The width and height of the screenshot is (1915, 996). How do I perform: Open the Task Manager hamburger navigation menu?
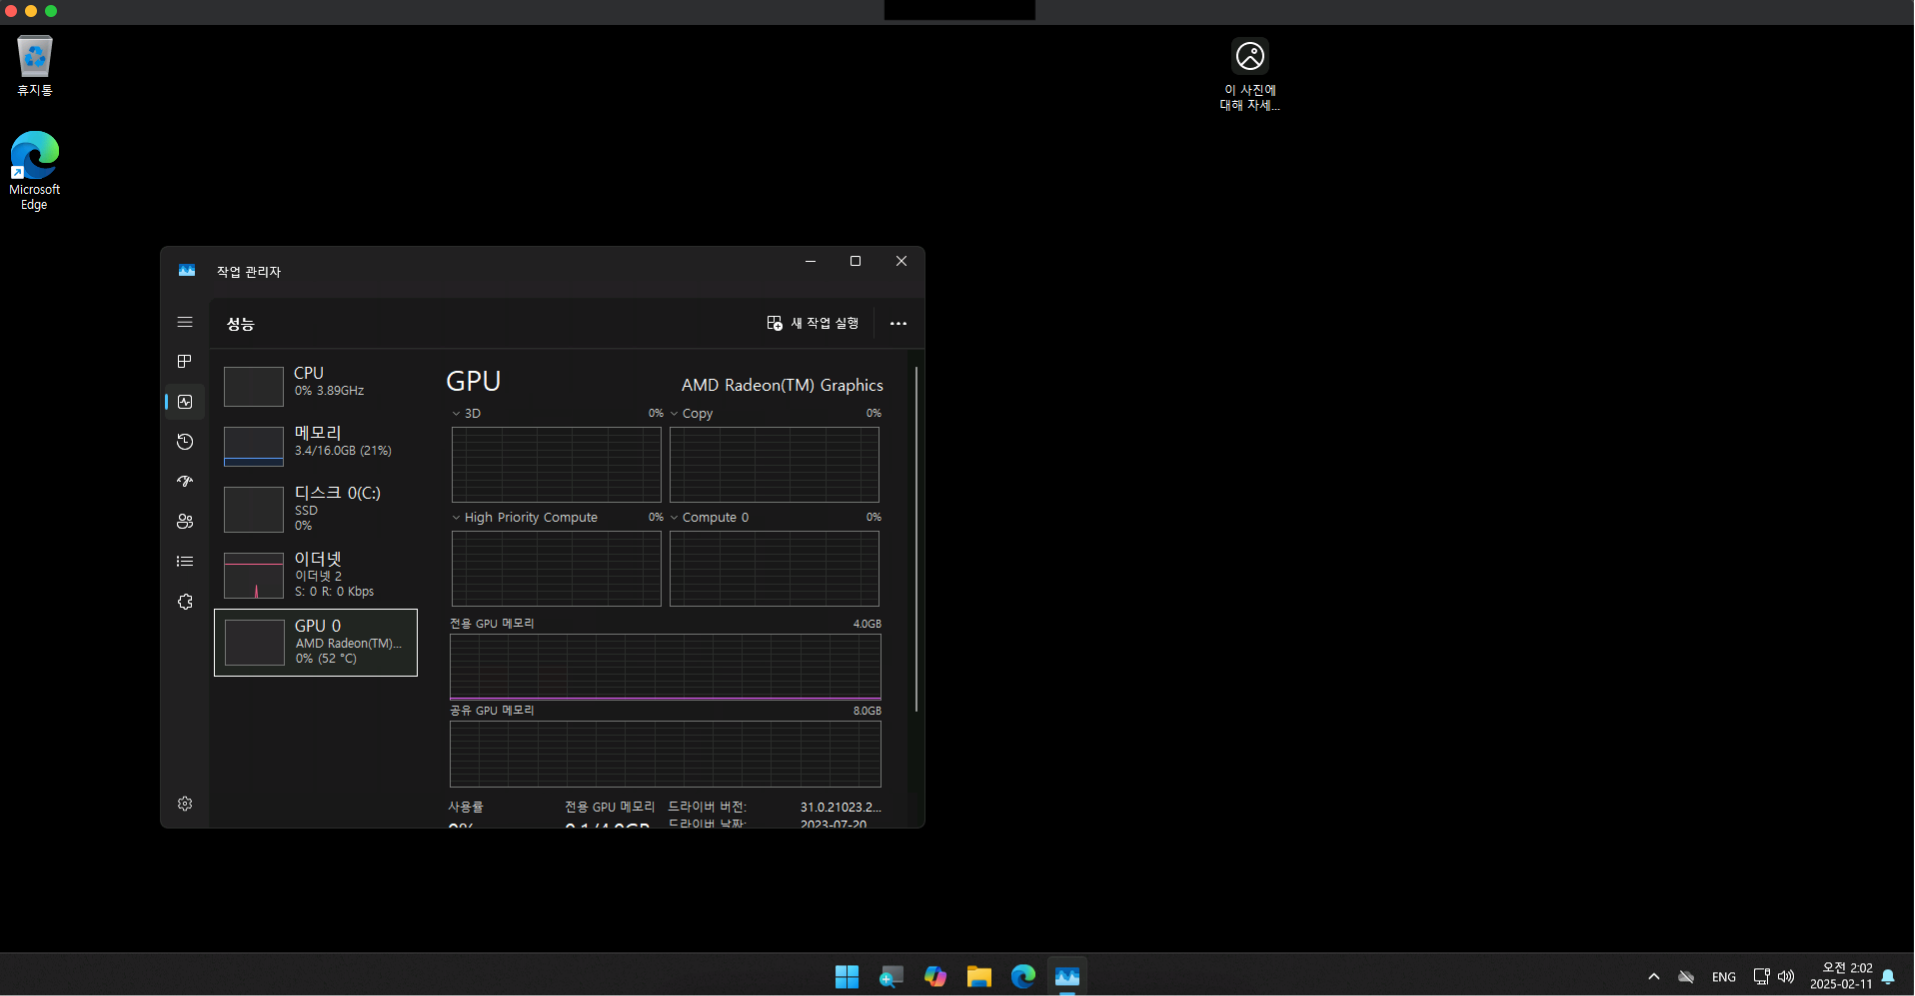tap(185, 322)
